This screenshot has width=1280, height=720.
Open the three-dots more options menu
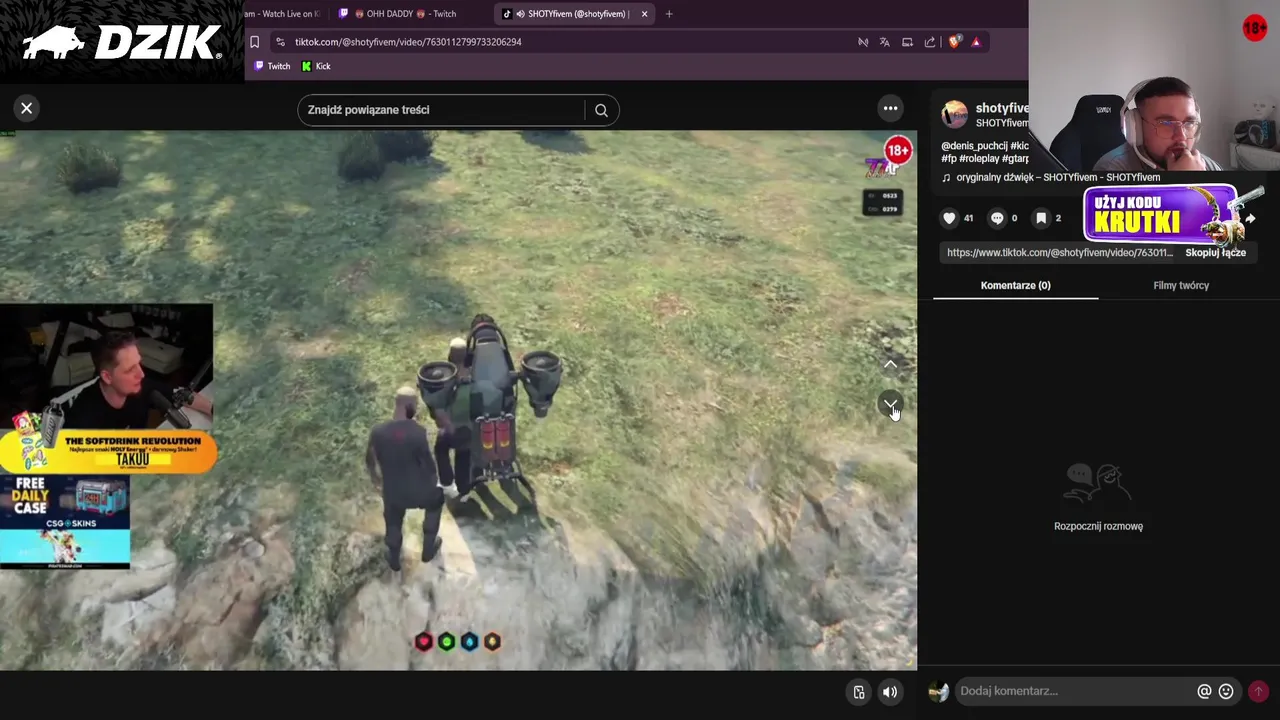click(890, 108)
